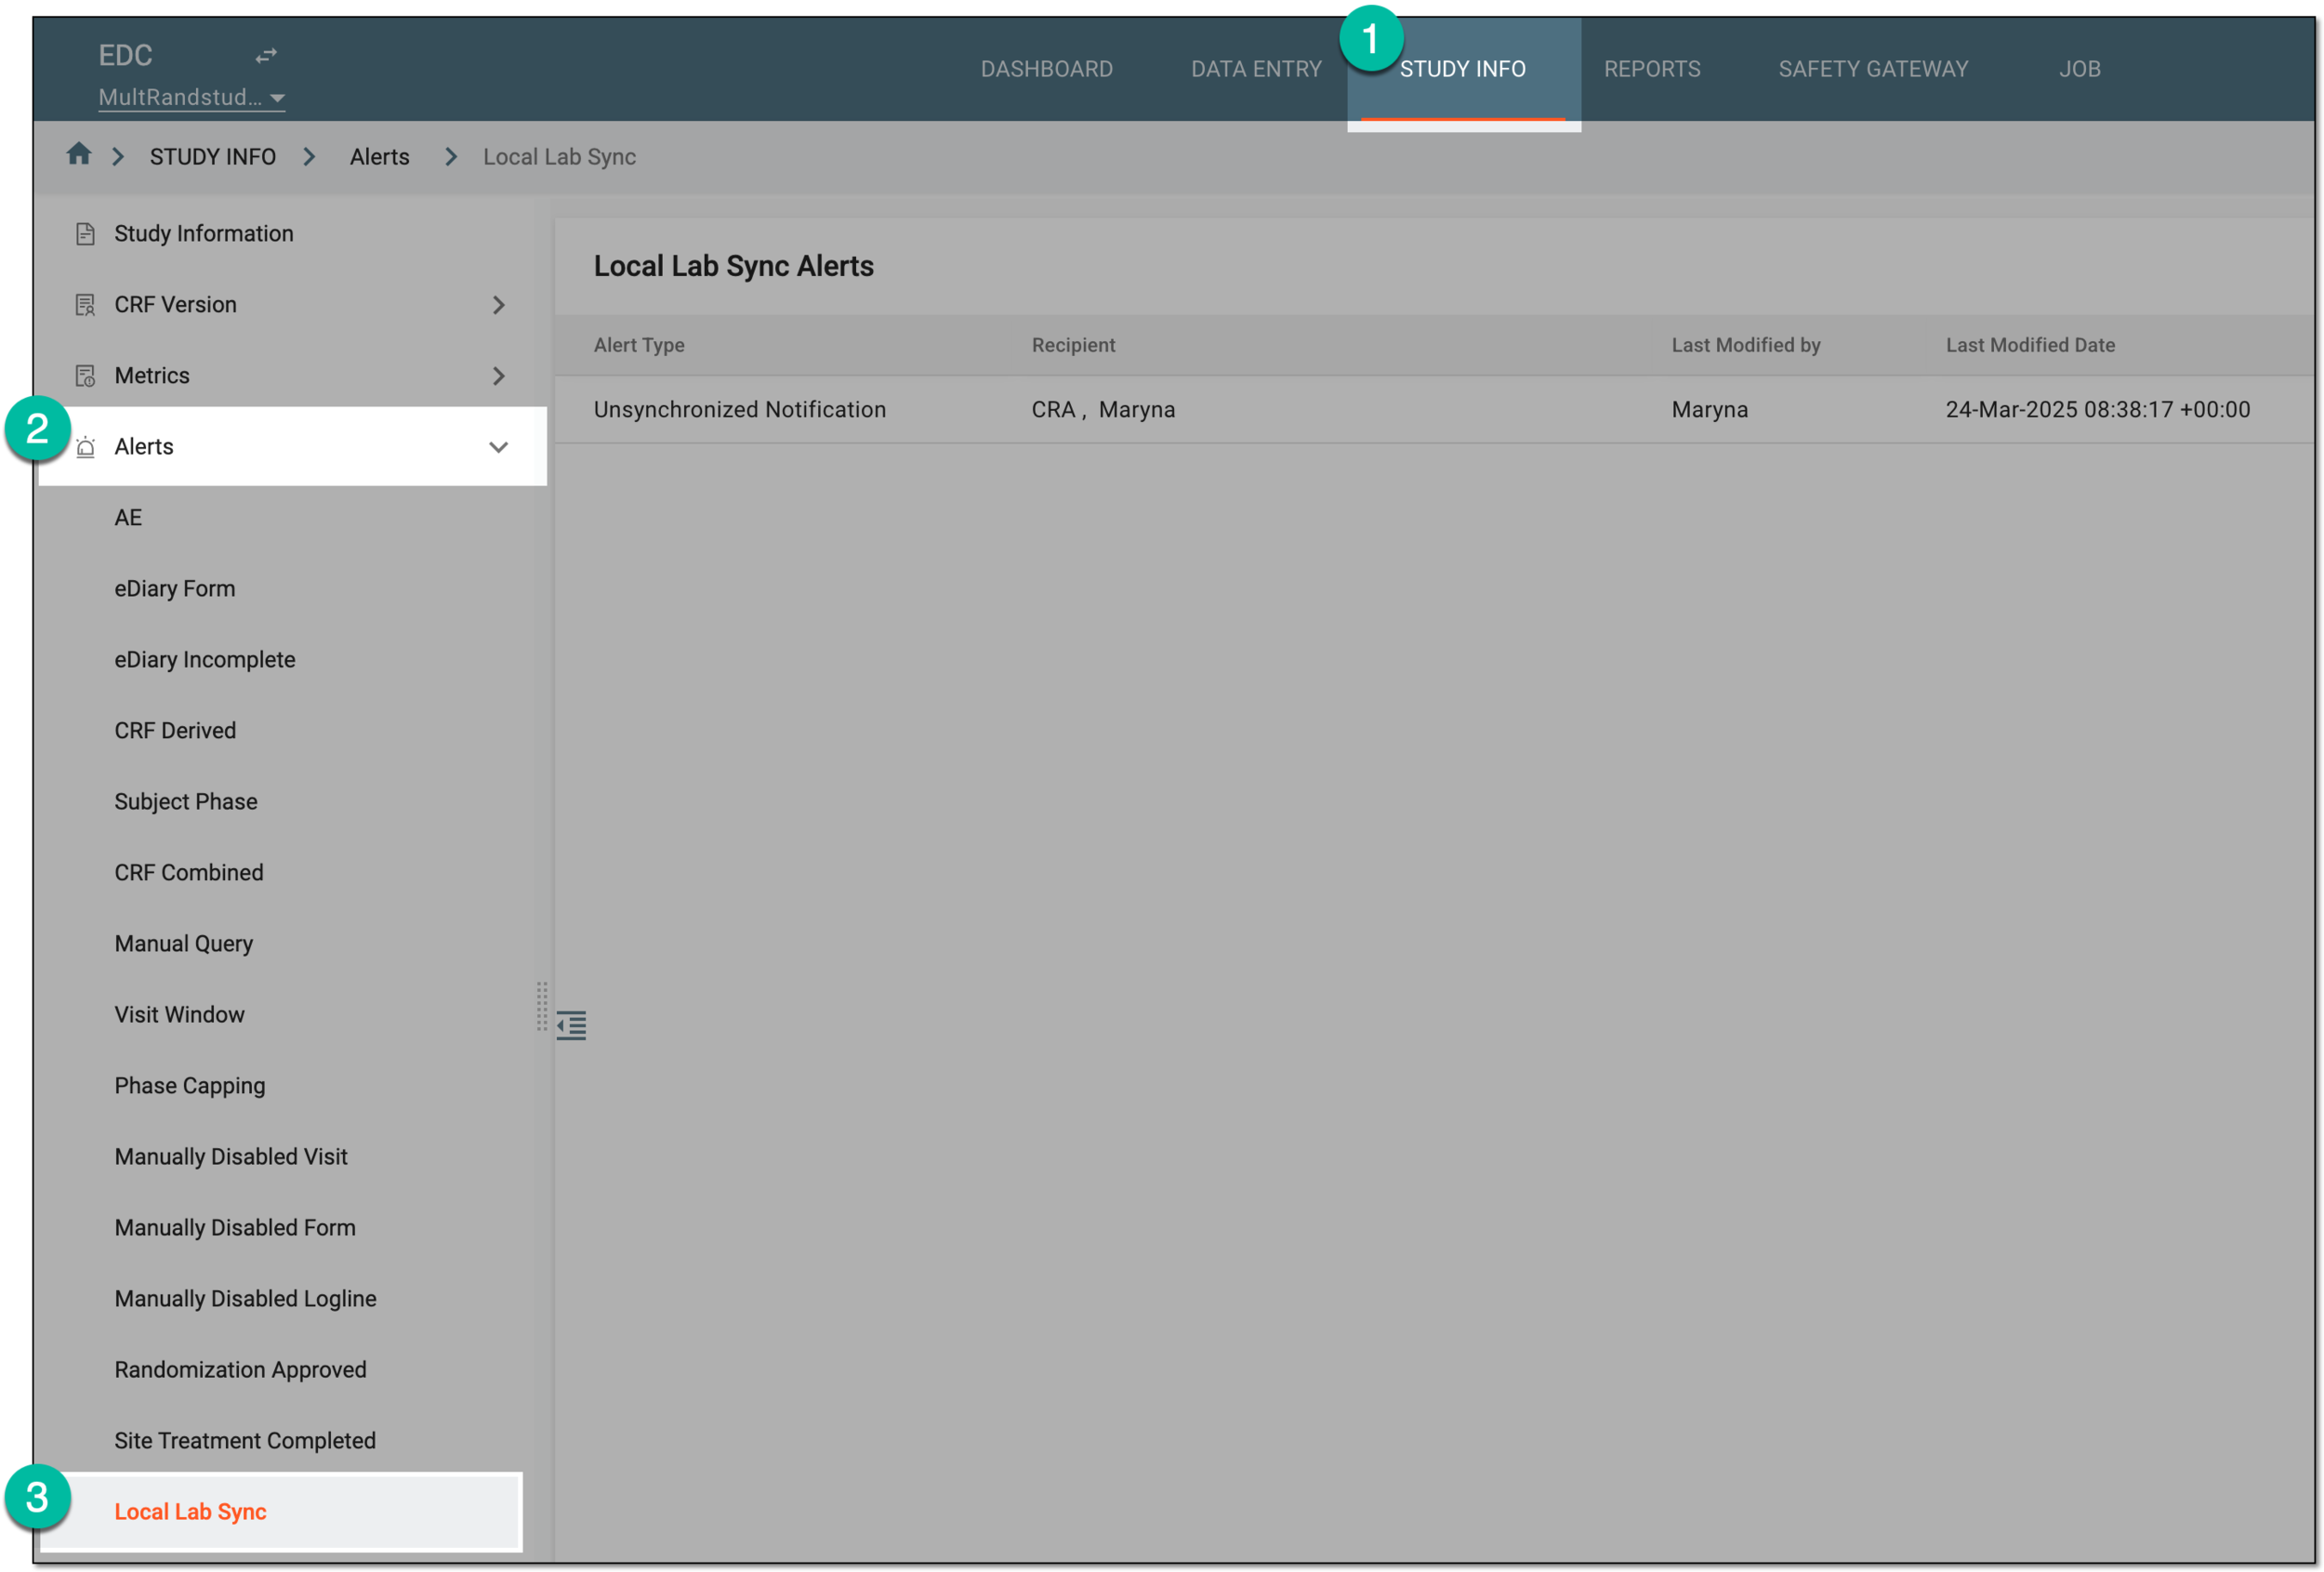The image size is (2324, 1572).
Task: Click the CRA, Maryna recipient cell
Action: pos(1103,410)
